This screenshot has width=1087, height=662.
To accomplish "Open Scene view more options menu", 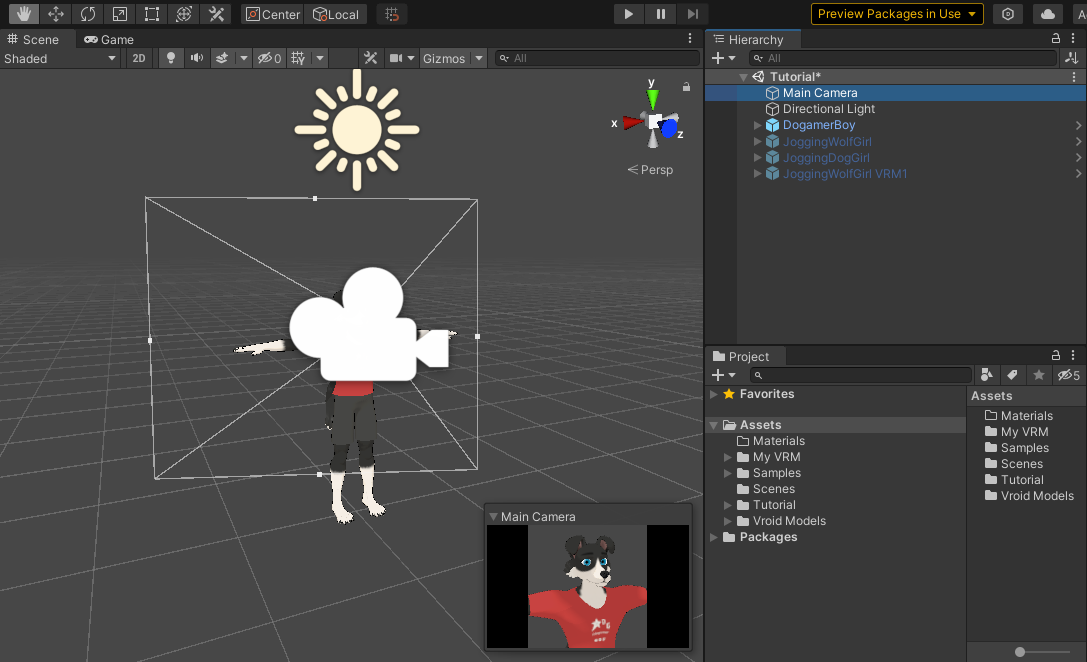I will click(690, 39).
